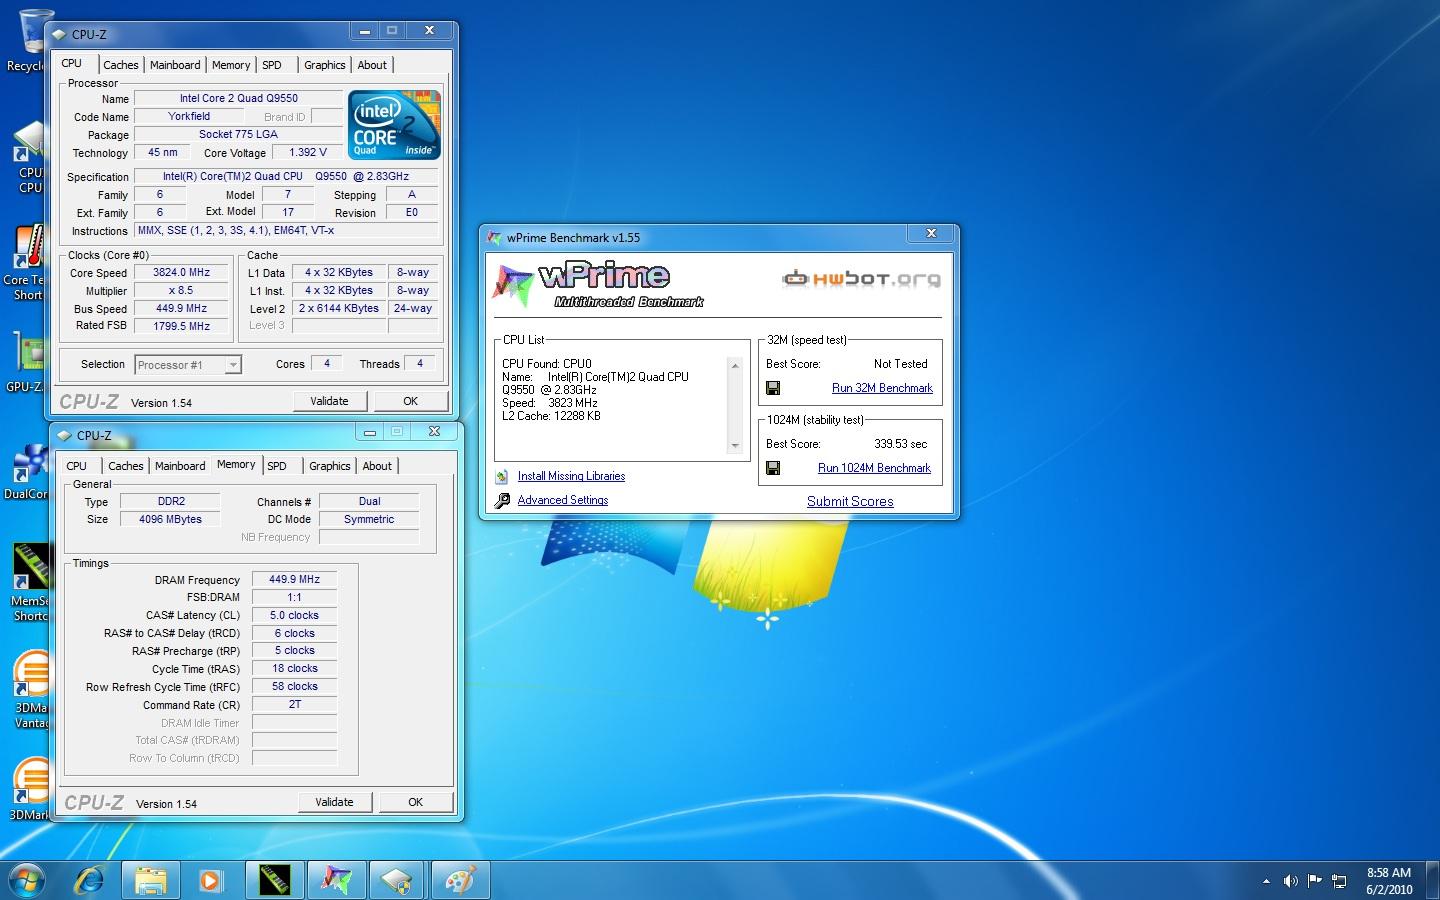The image size is (1440, 900).
Task: Show hidden tray icons arrow
Action: click(1266, 881)
